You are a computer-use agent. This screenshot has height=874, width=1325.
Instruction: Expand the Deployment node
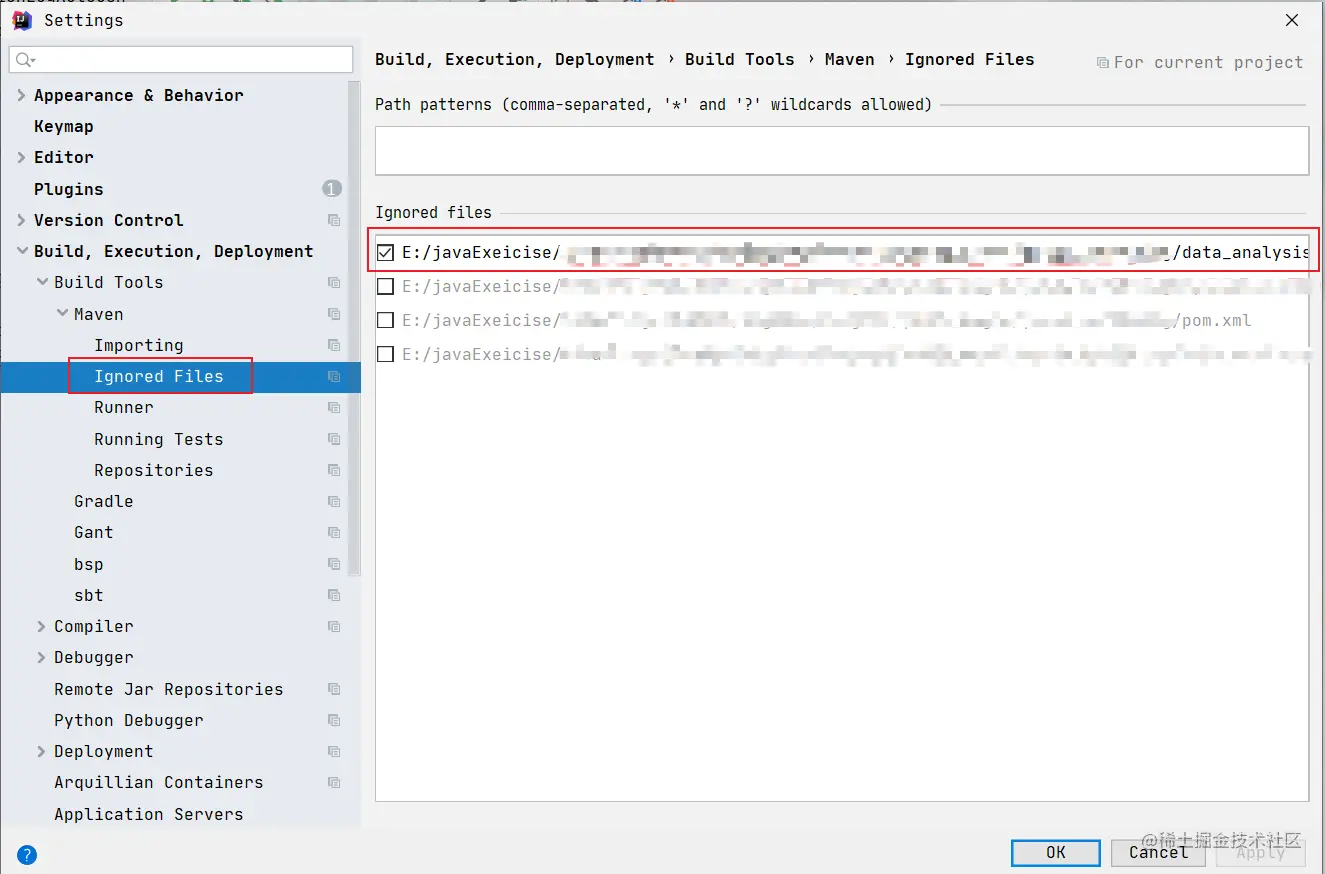(x=42, y=751)
